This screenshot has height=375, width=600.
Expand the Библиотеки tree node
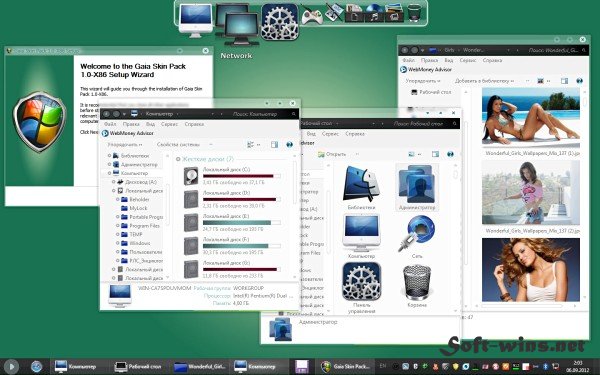[109, 156]
